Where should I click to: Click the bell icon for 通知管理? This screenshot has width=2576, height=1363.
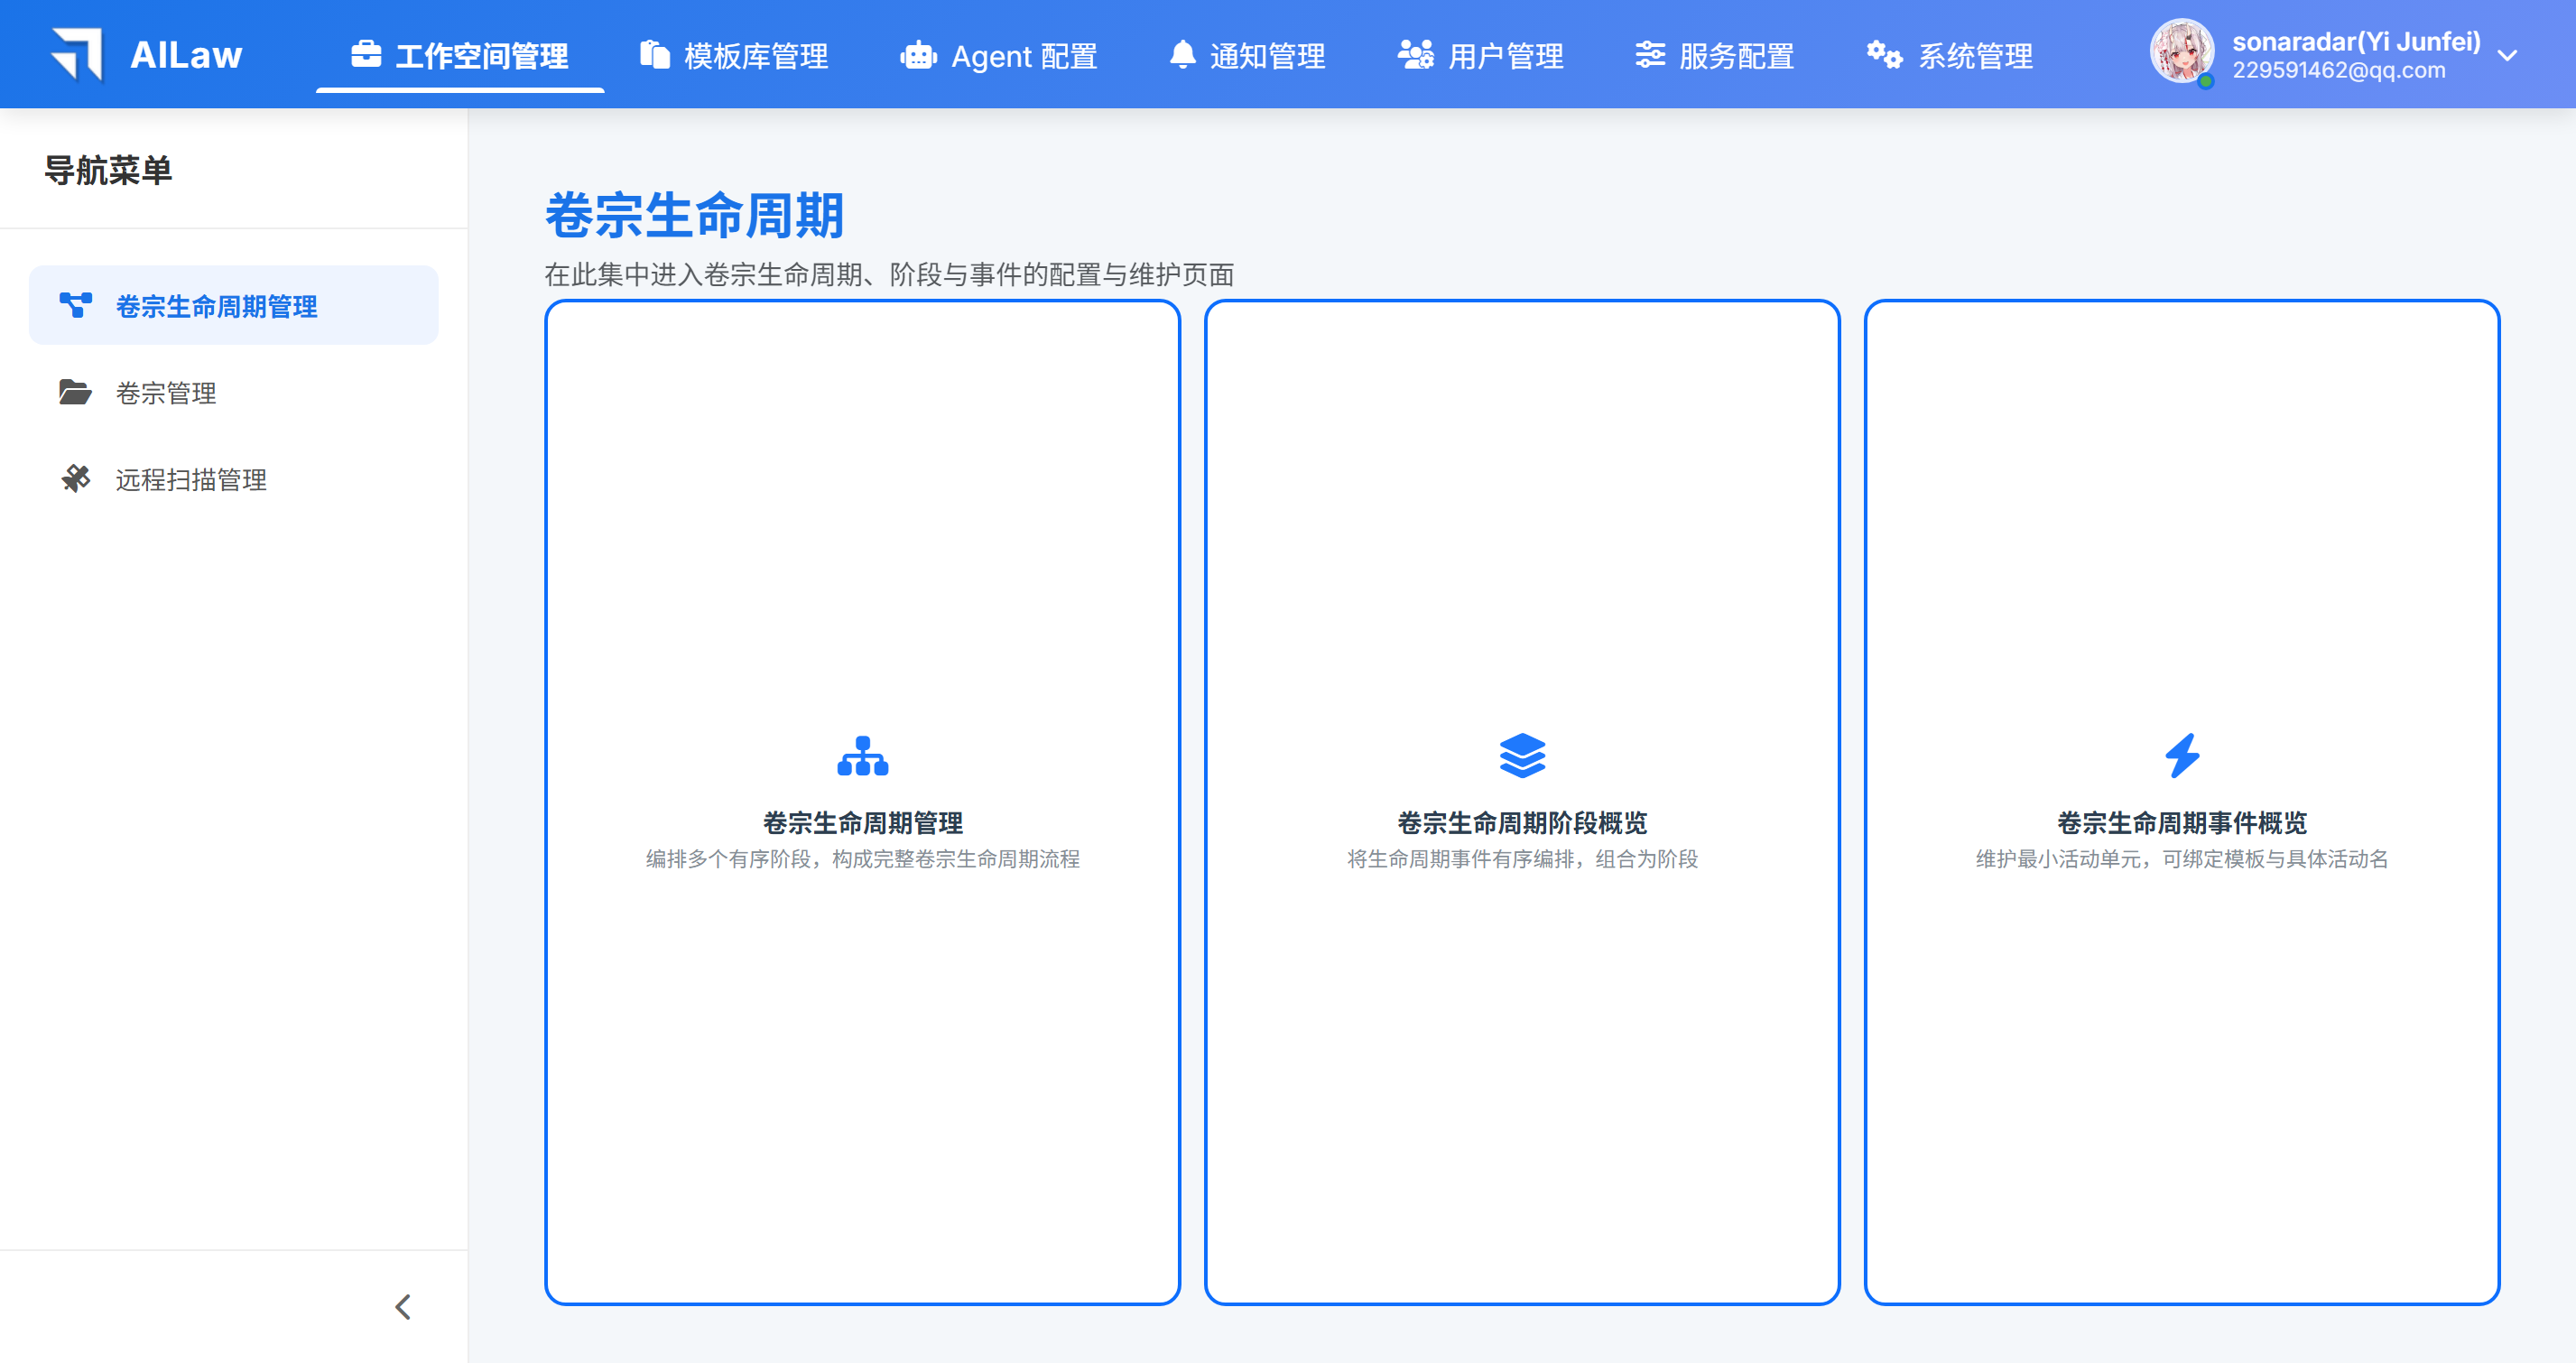(x=1182, y=54)
